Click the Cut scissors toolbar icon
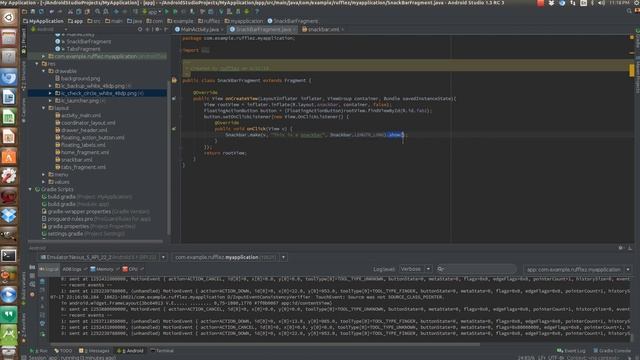 point(70,11)
